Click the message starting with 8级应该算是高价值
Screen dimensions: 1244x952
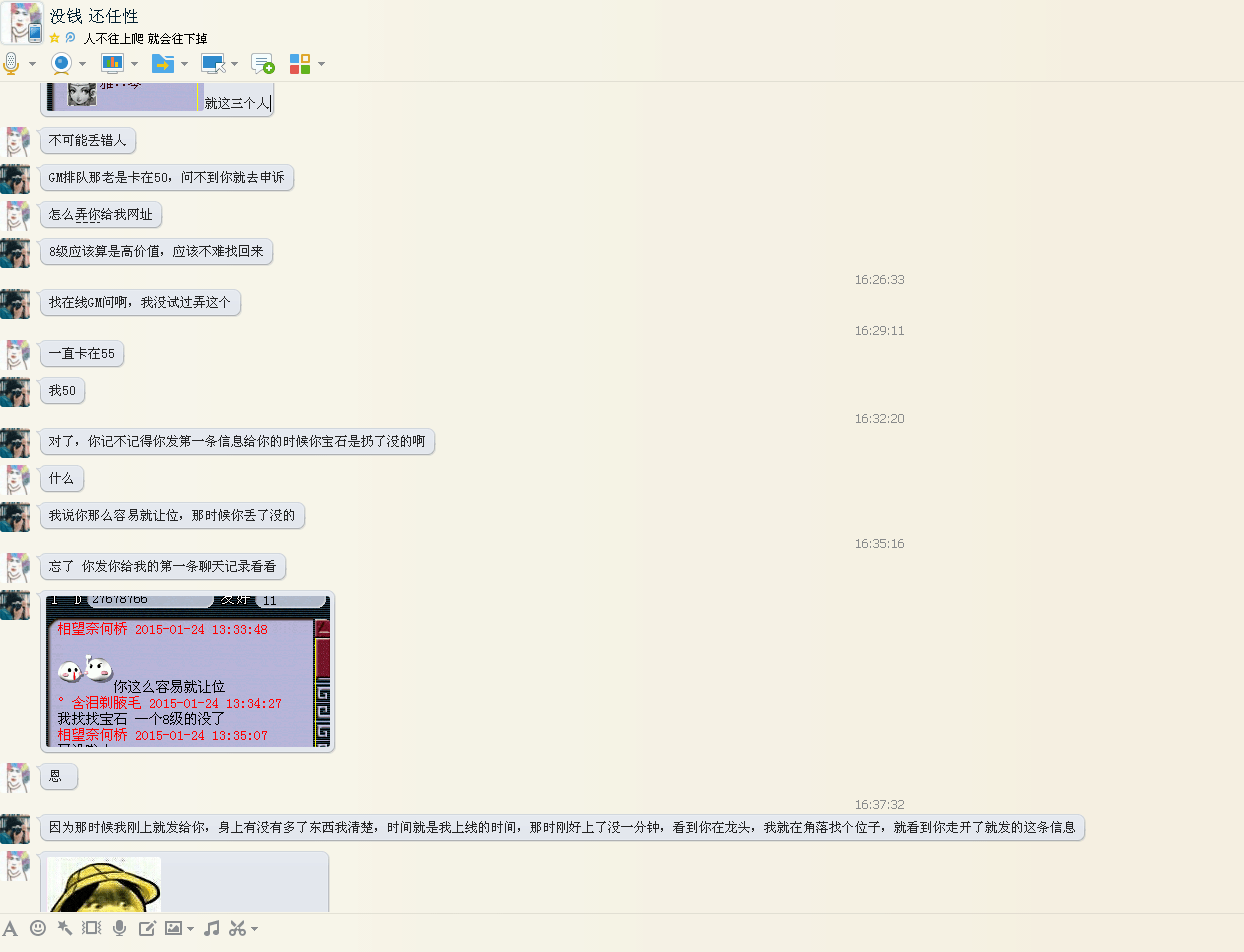(157, 252)
